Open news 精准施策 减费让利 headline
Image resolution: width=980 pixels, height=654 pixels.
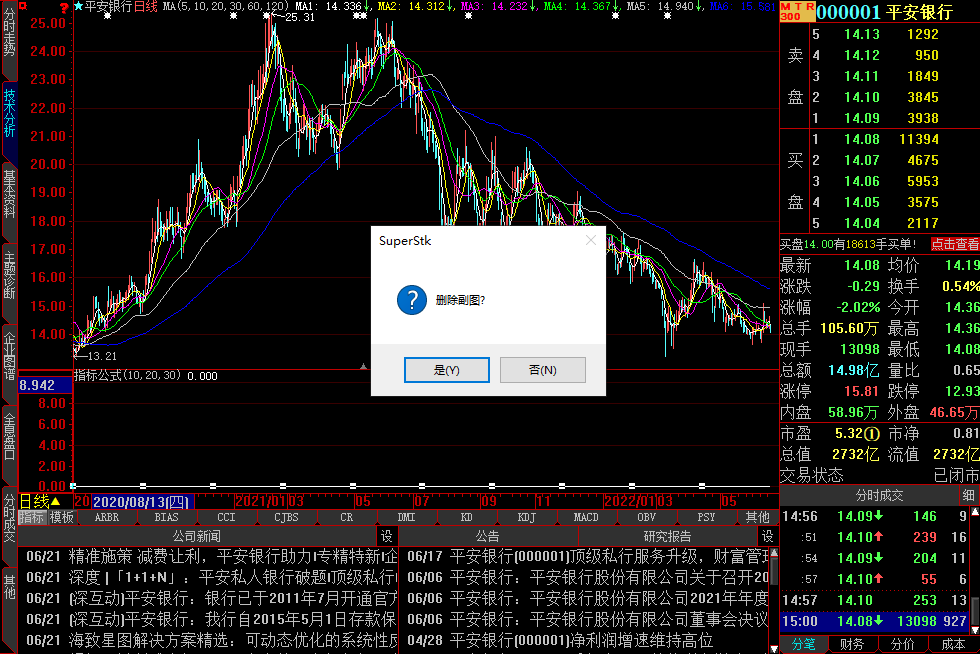(212, 556)
